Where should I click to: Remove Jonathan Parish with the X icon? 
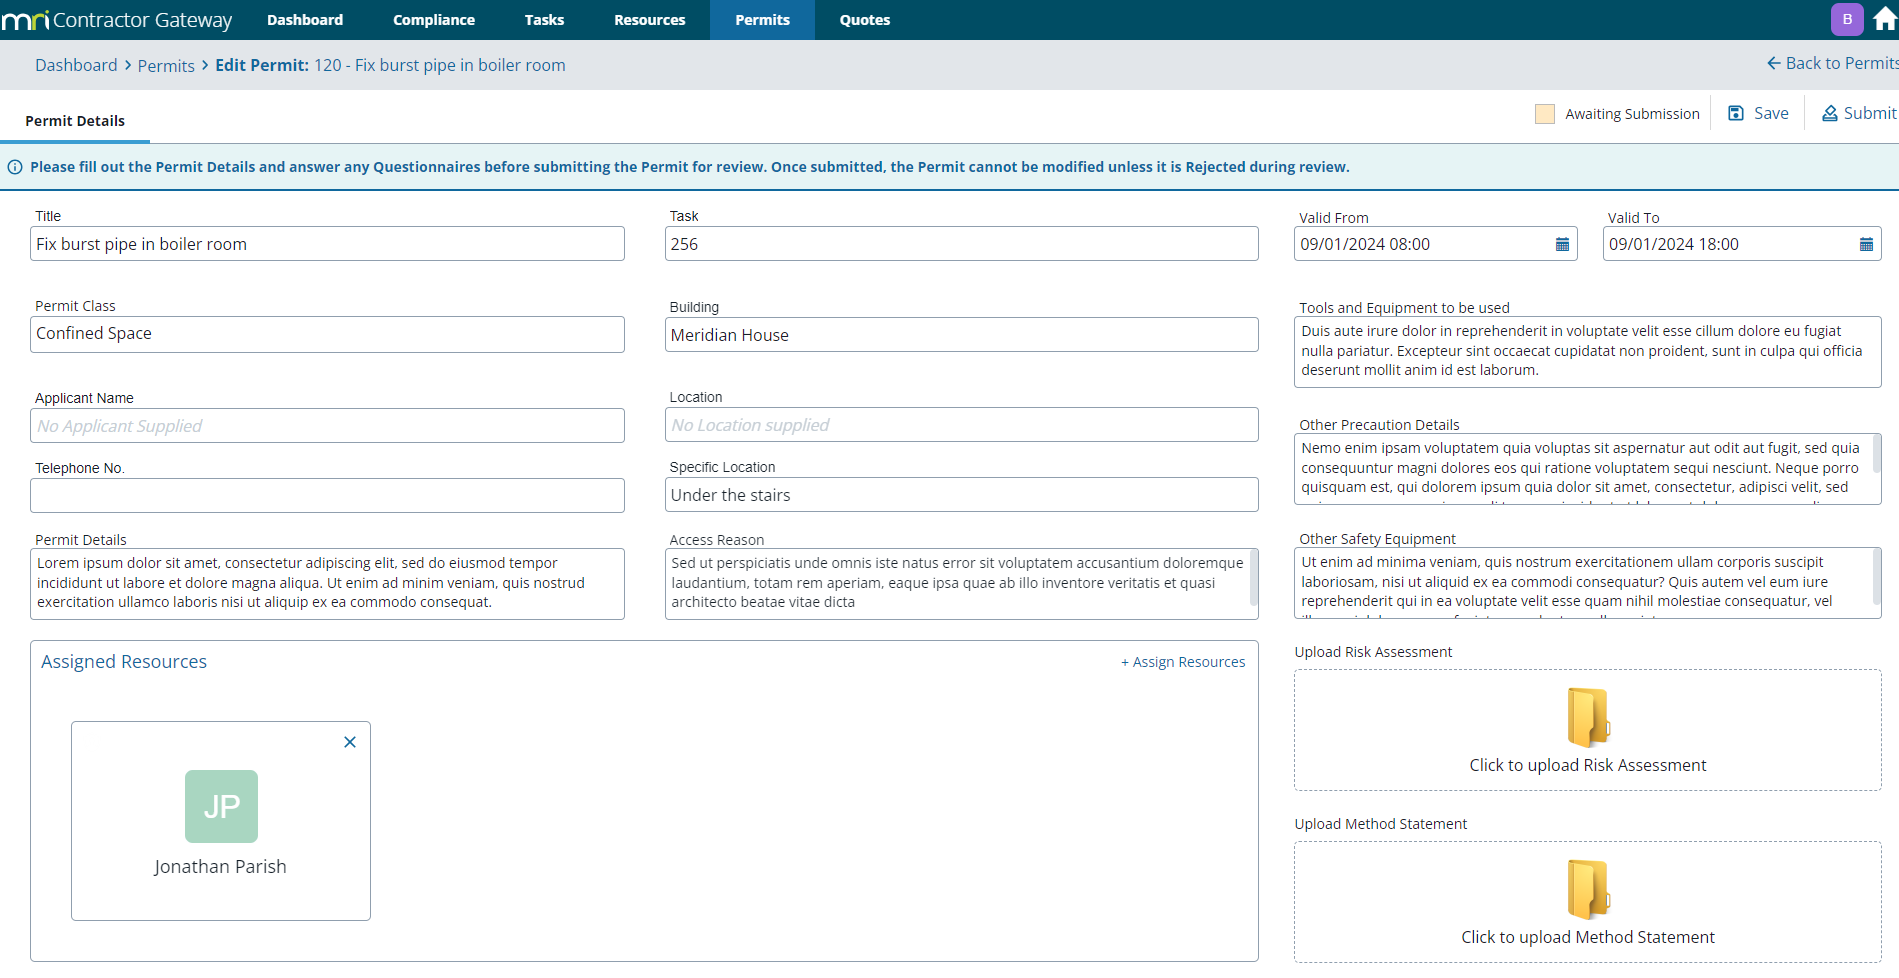(350, 742)
